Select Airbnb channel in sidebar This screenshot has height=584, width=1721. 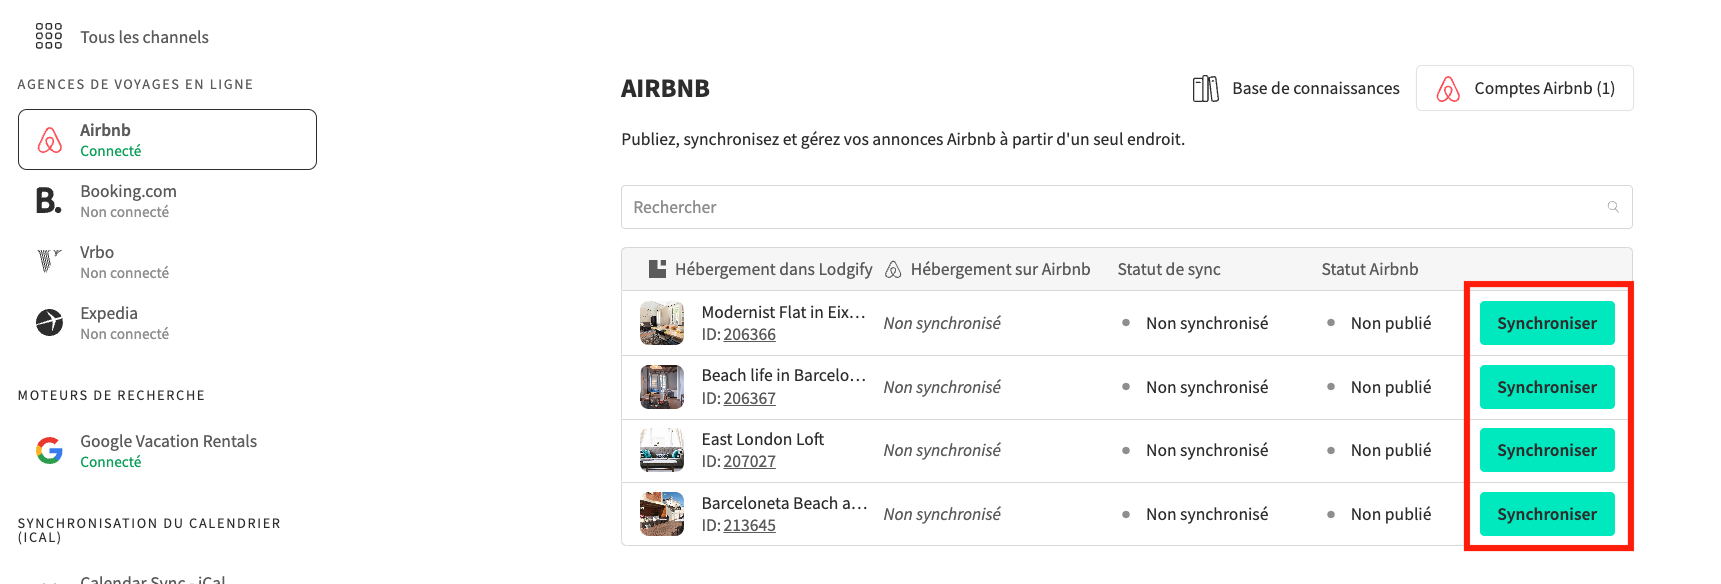pos(167,139)
